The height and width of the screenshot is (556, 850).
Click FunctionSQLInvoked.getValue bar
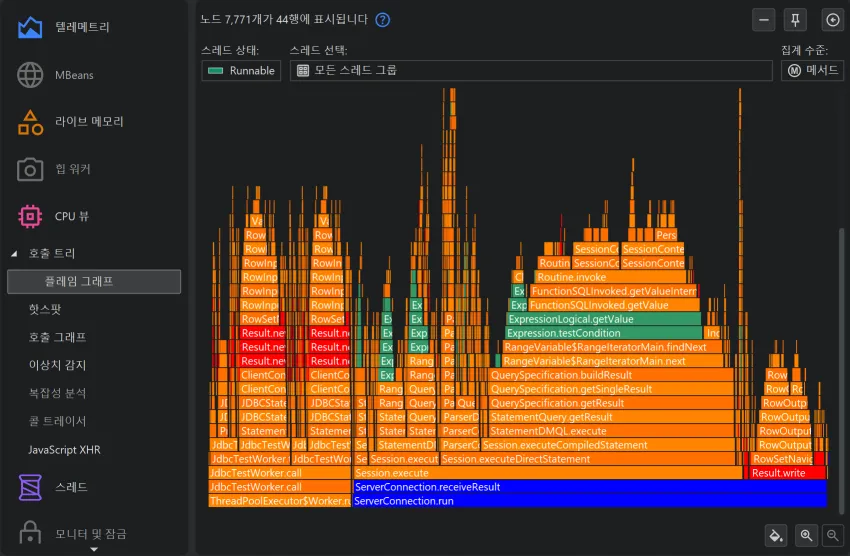point(614,305)
